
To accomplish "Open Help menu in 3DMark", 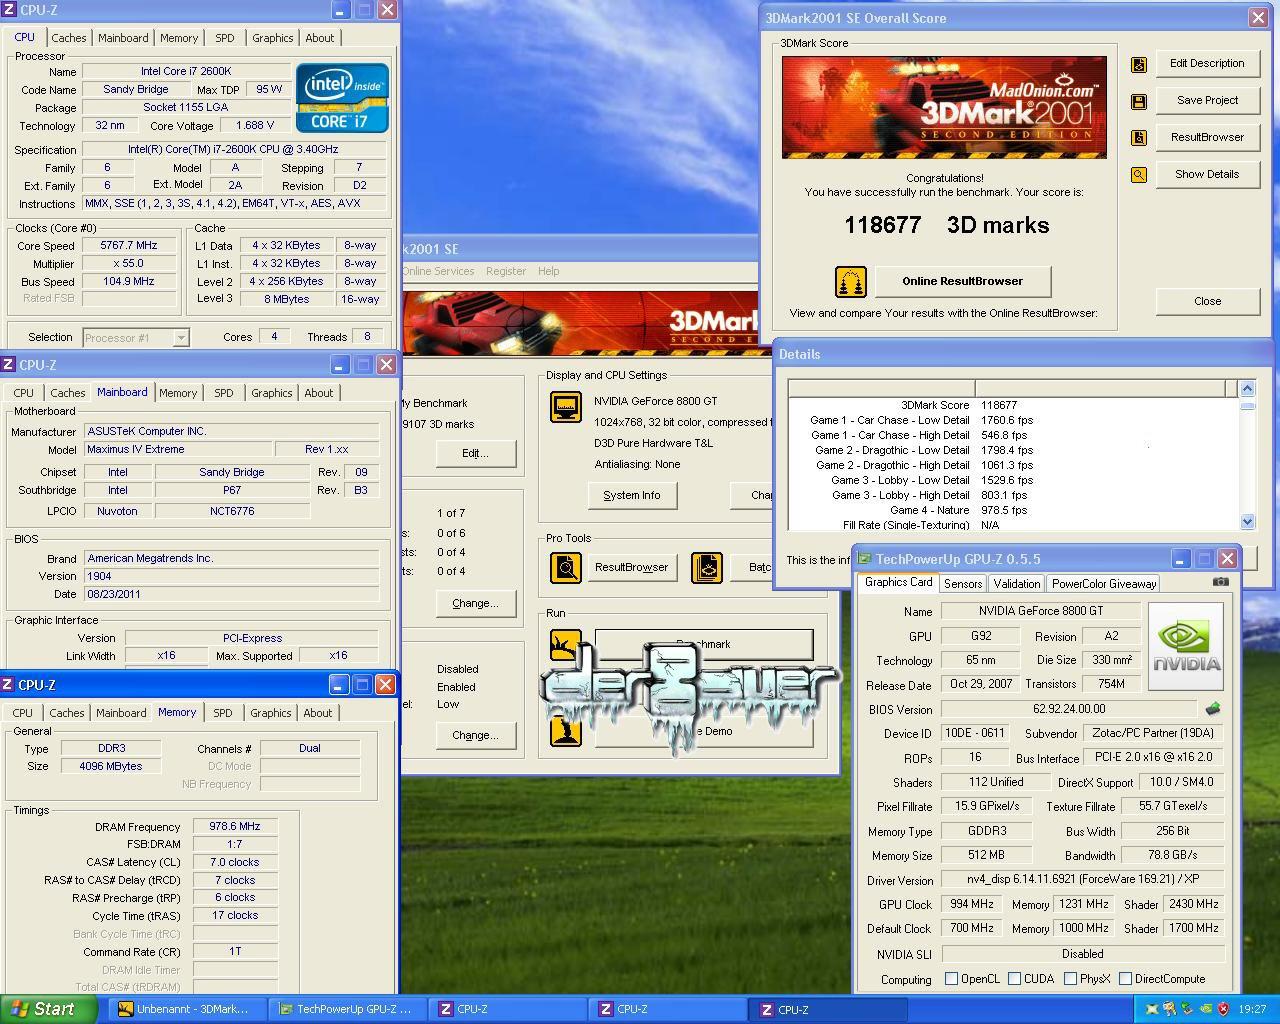I will pos(548,271).
